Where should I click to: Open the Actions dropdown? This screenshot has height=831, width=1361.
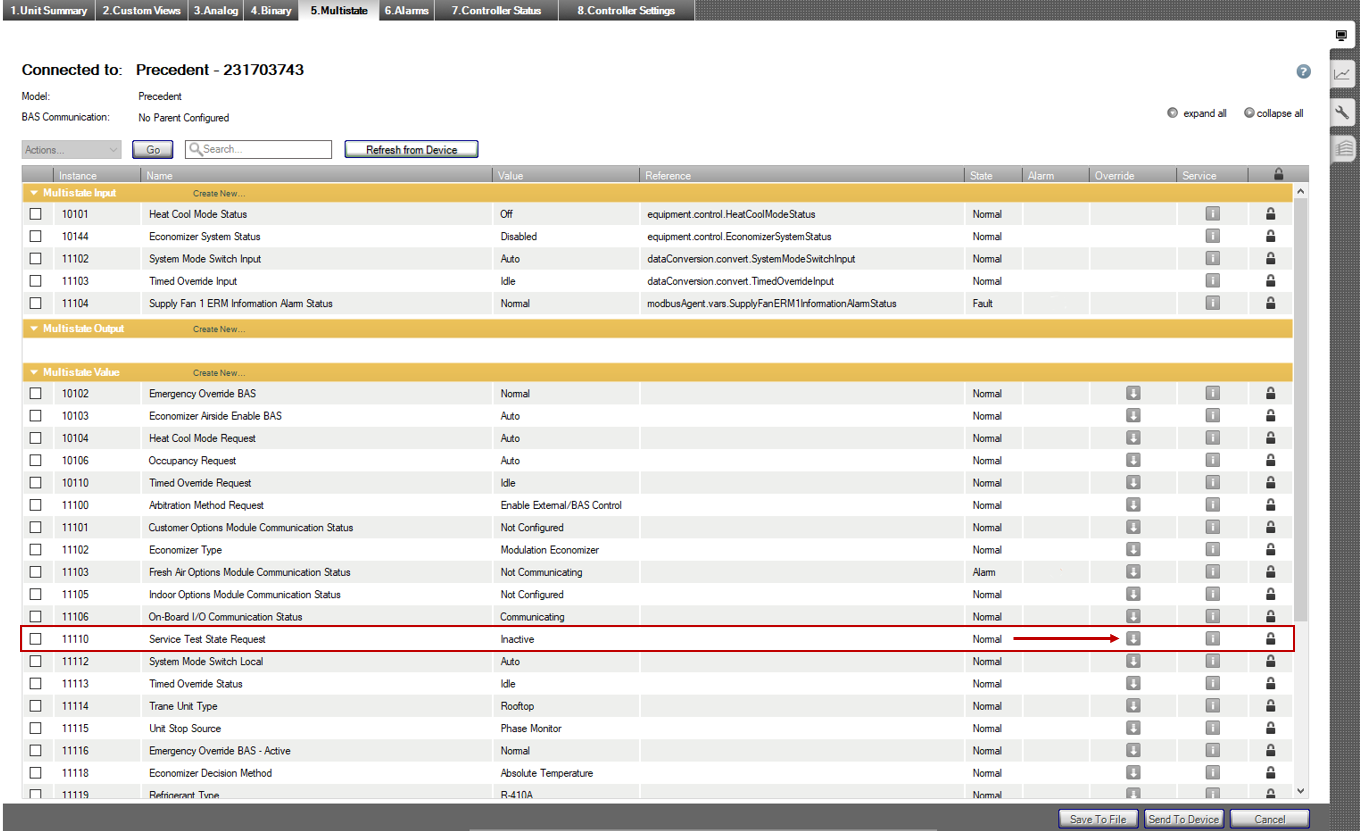(x=71, y=150)
